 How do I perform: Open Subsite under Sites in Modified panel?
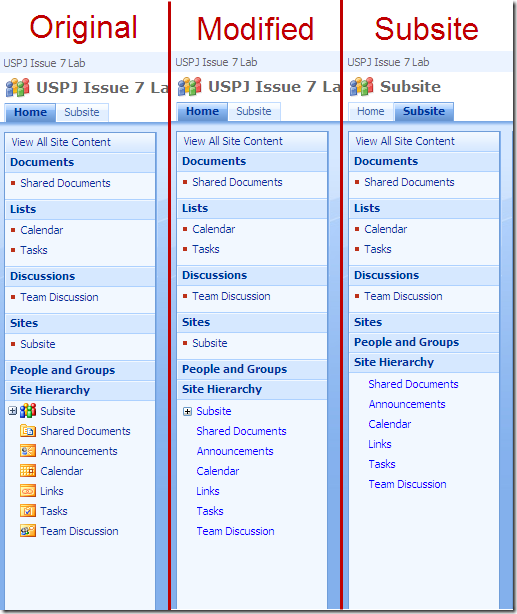210,343
